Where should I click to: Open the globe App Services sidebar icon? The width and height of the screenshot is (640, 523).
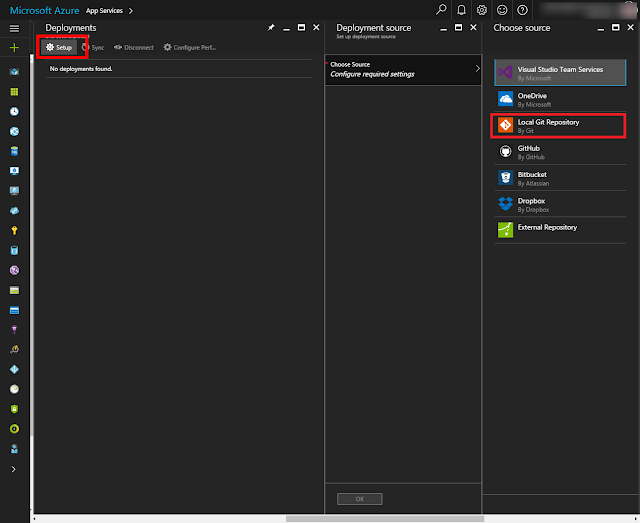click(14, 131)
